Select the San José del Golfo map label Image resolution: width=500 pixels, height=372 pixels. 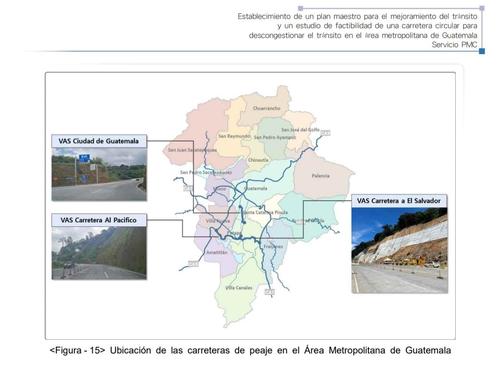click(x=301, y=130)
